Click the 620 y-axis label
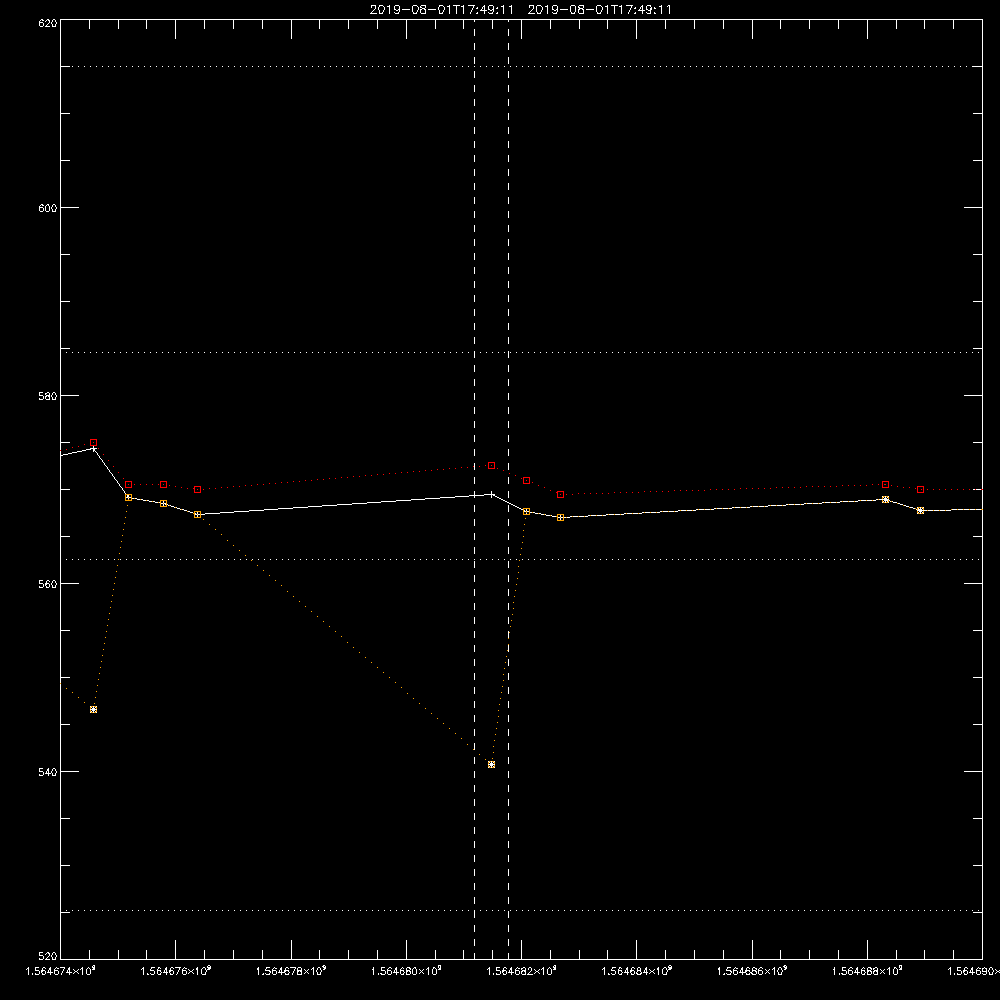Image resolution: width=1000 pixels, height=1000 pixels. point(48,23)
